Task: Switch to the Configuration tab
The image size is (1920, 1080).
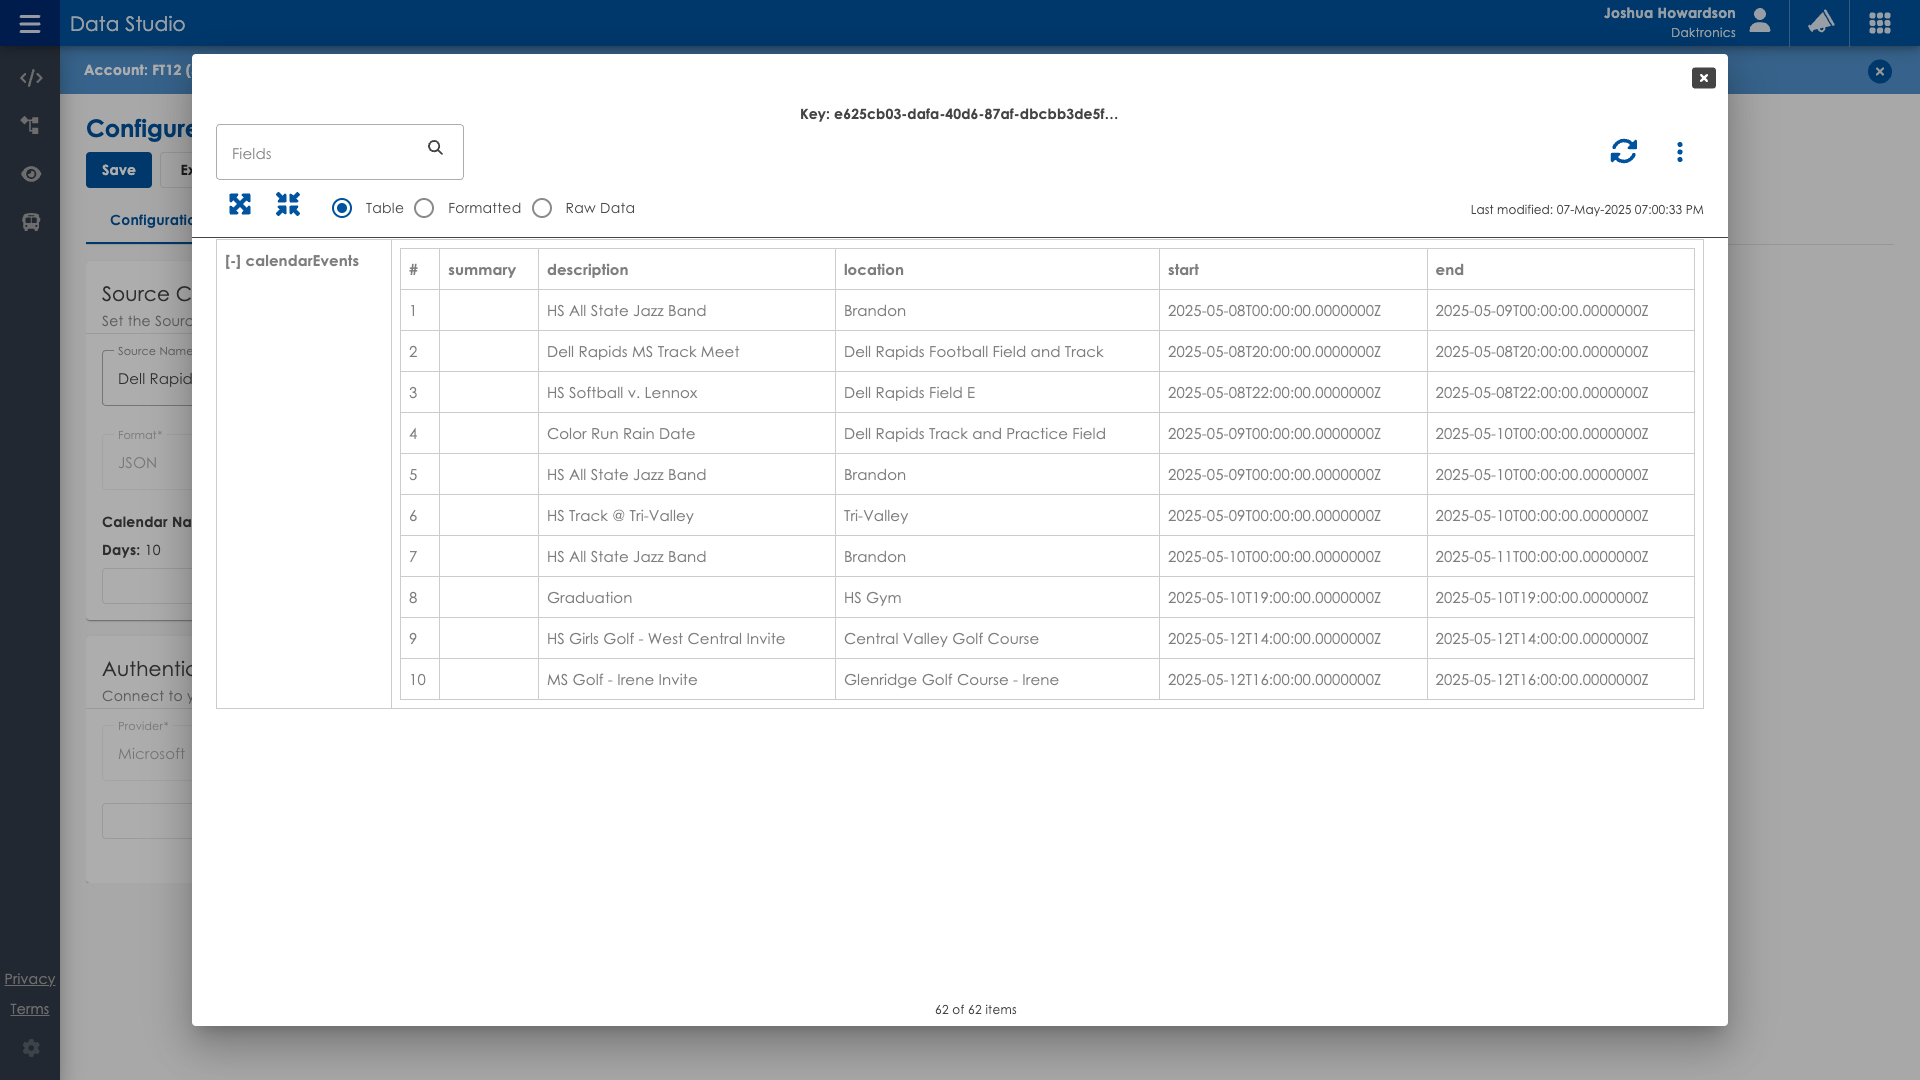Action: [x=152, y=221]
